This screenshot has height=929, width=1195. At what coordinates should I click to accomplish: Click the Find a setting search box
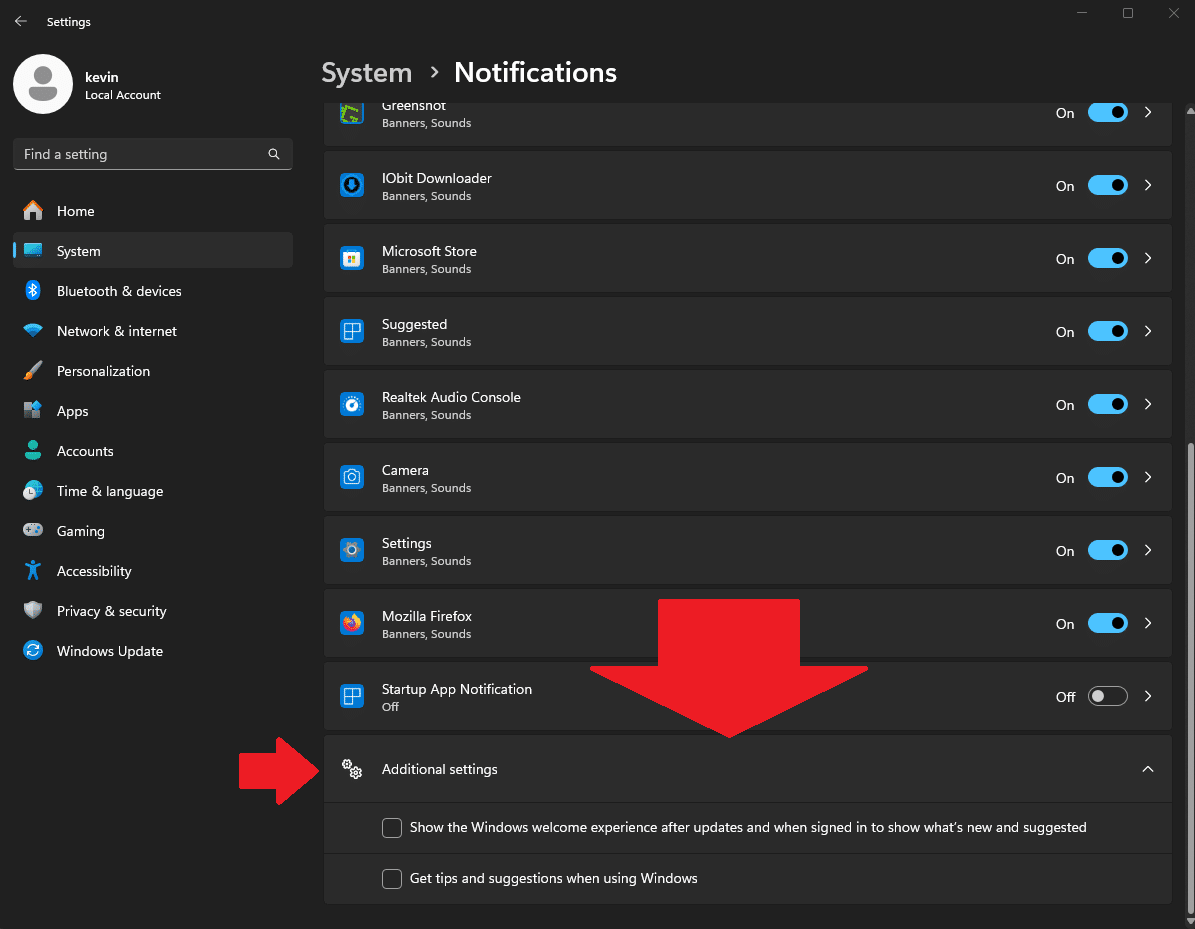click(x=152, y=154)
